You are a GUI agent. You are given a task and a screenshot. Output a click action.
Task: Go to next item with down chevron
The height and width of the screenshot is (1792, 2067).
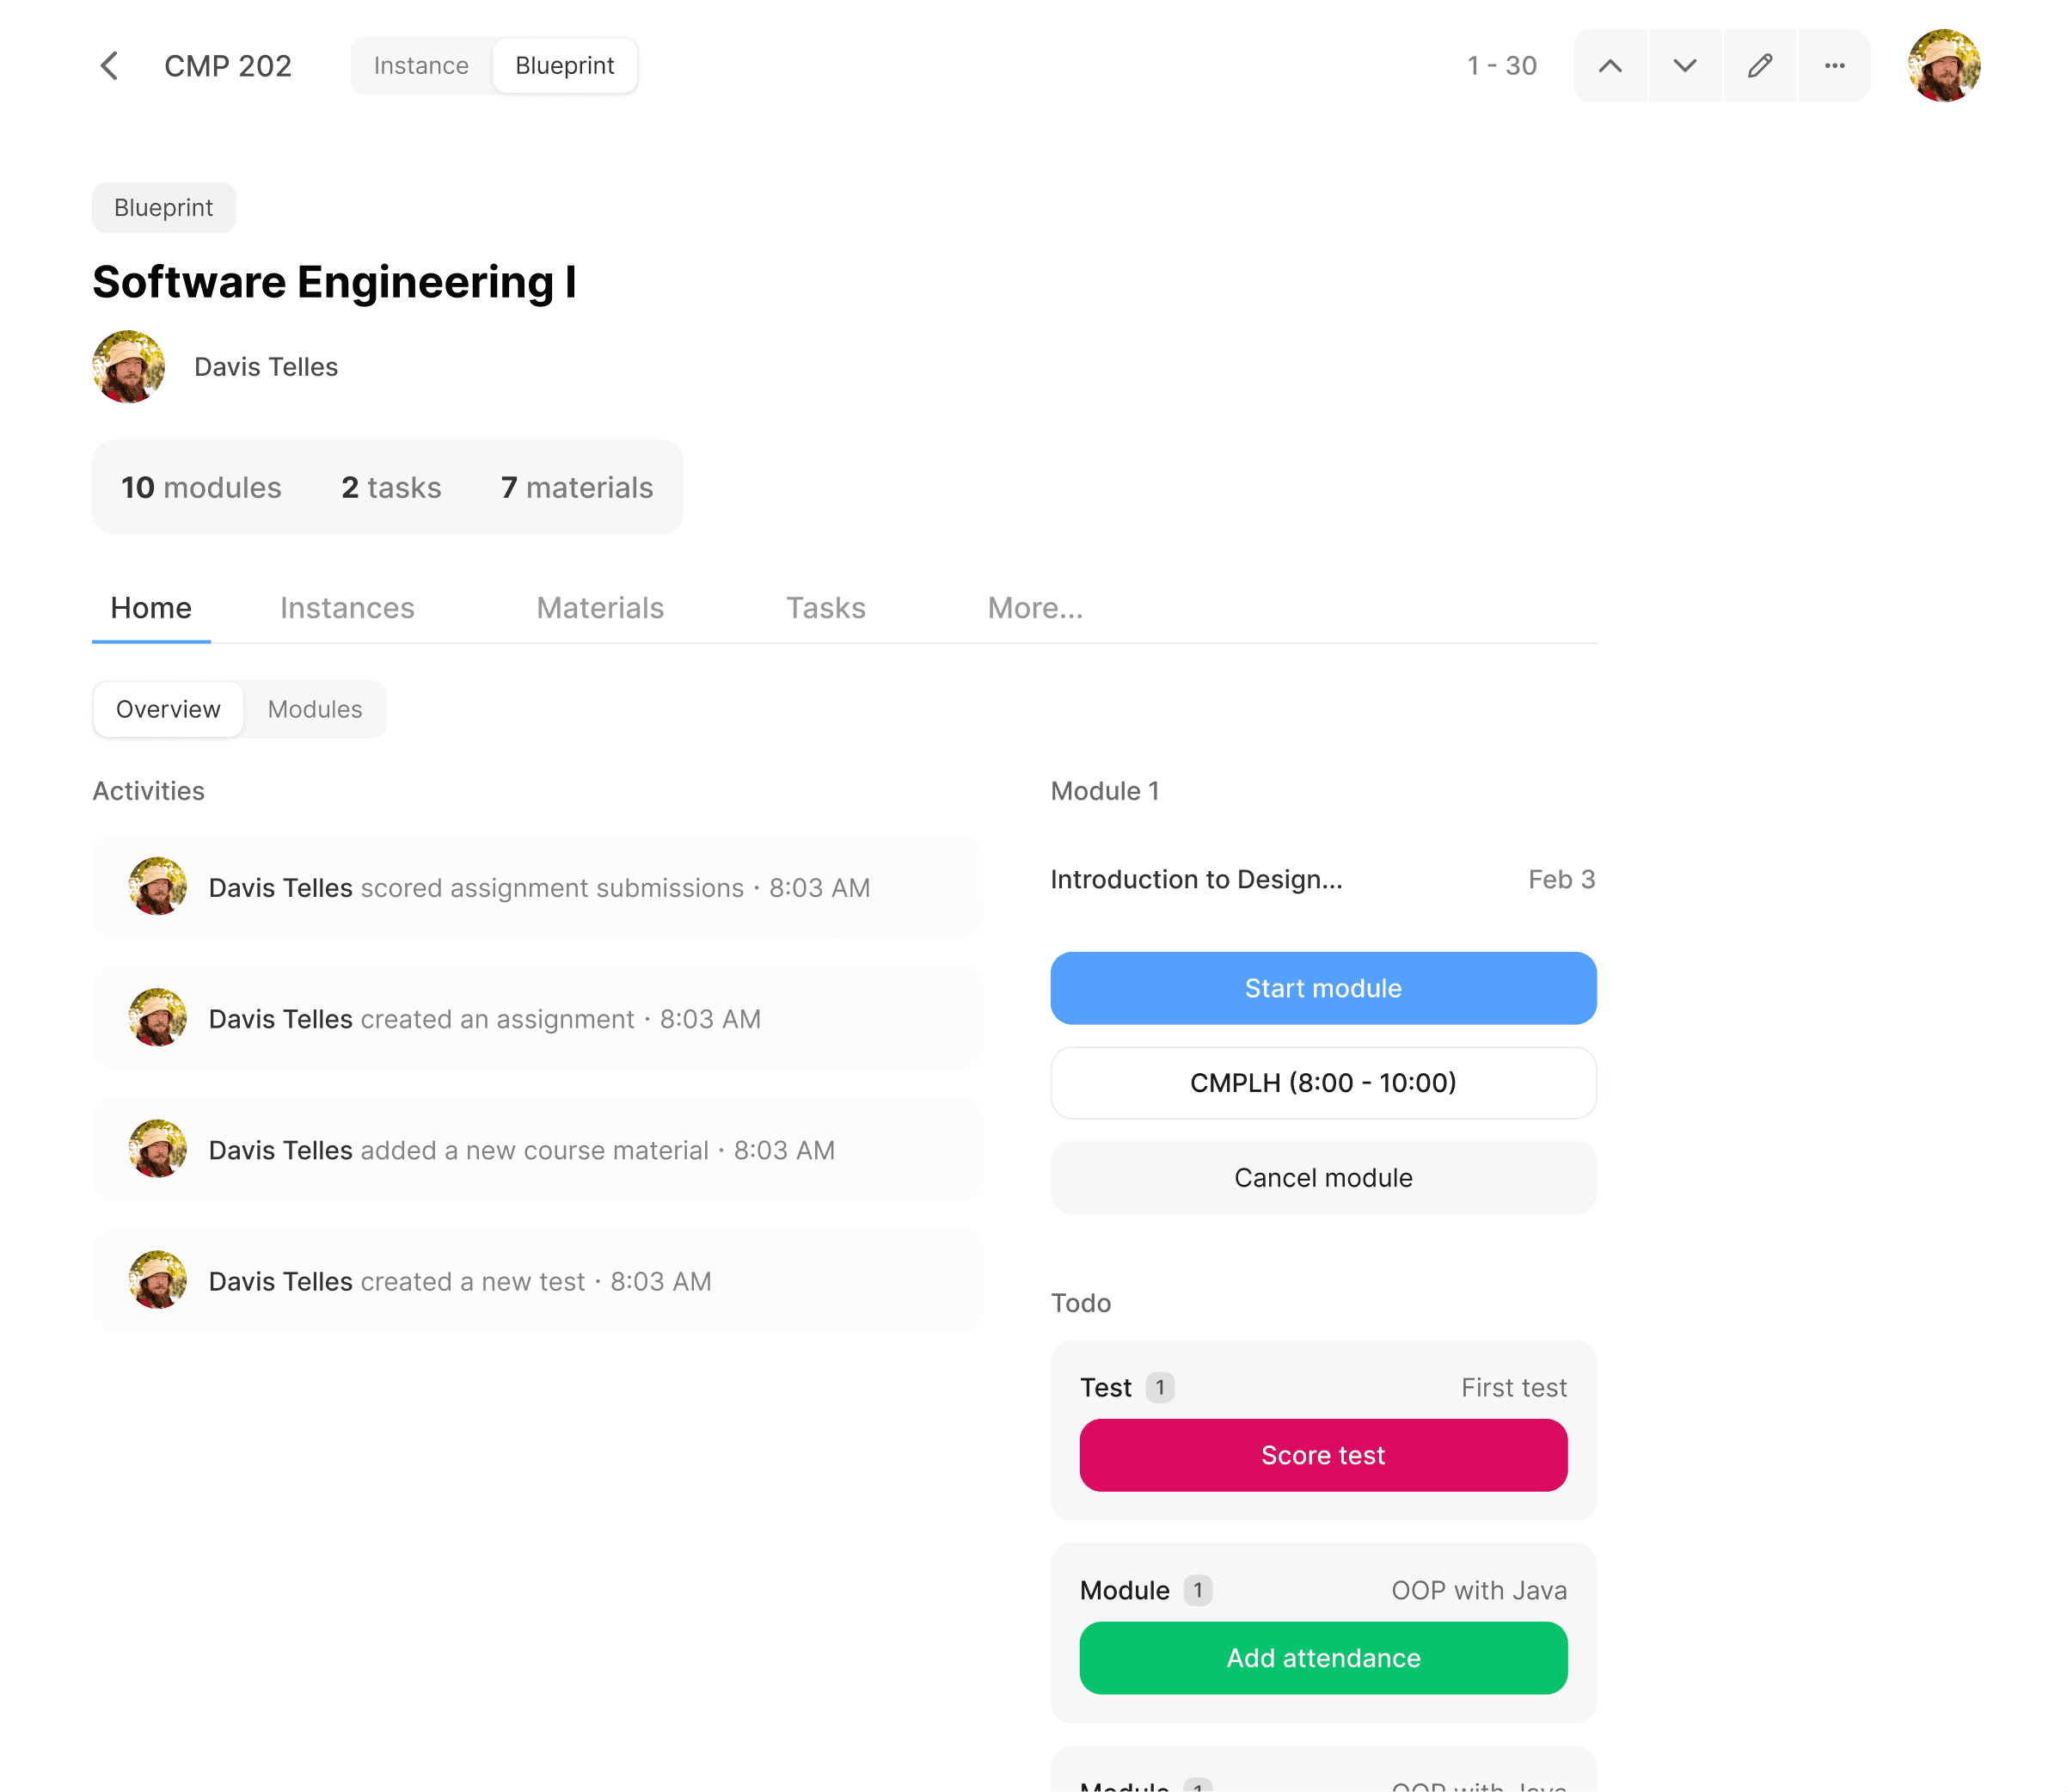coord(1685,66)
